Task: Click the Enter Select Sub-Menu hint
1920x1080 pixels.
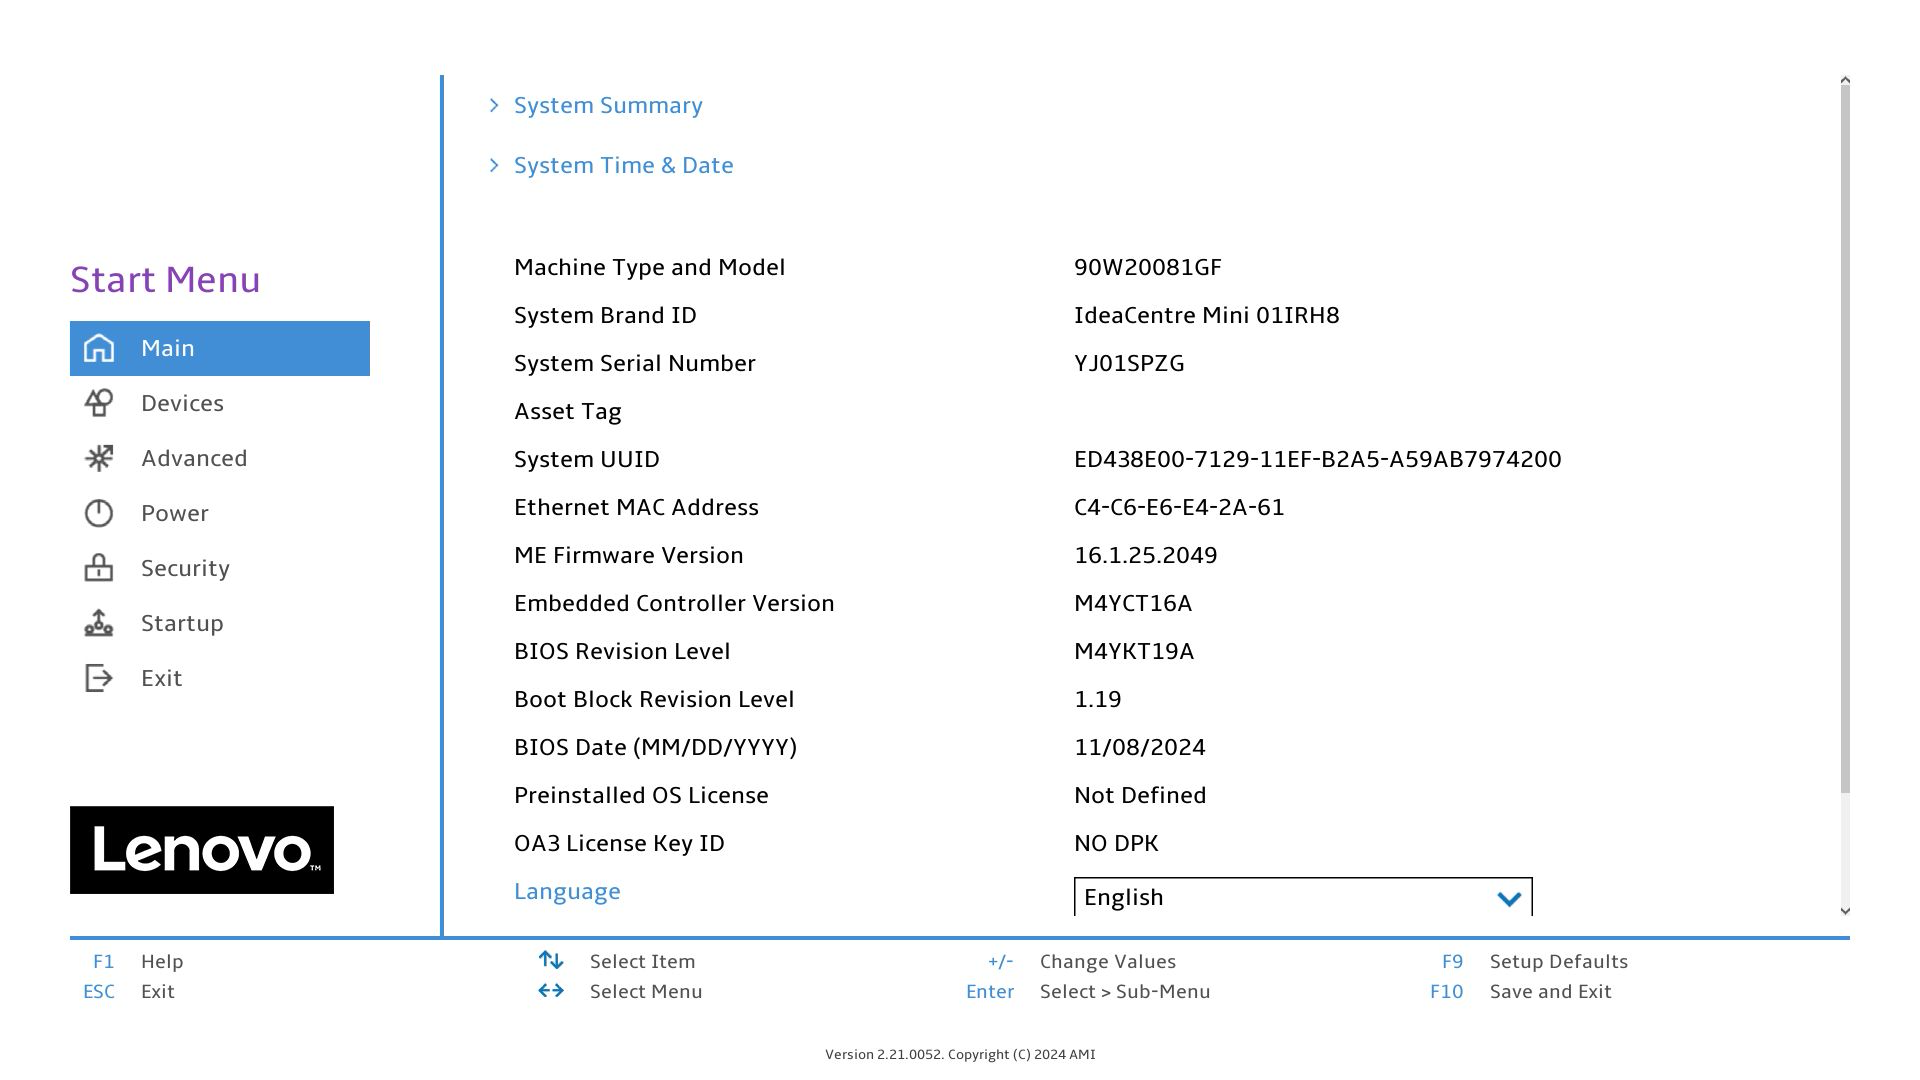Action: coord(1088,991)
